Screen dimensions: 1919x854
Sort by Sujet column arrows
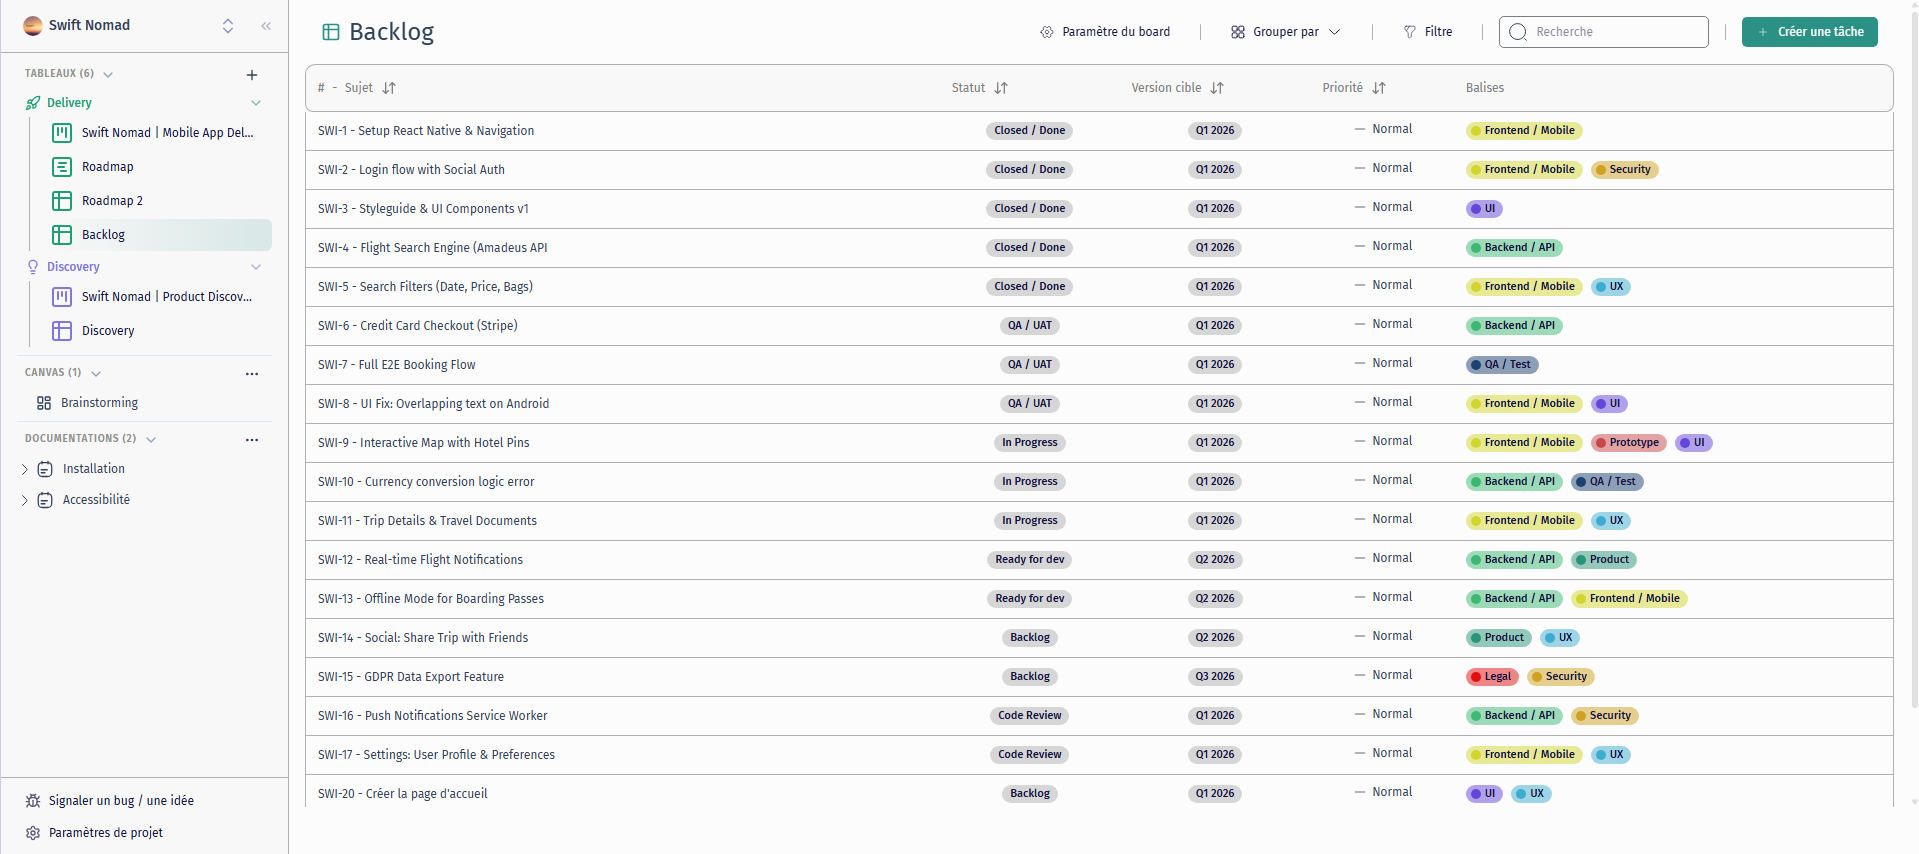pyautogui.click(x=389, y=88)
